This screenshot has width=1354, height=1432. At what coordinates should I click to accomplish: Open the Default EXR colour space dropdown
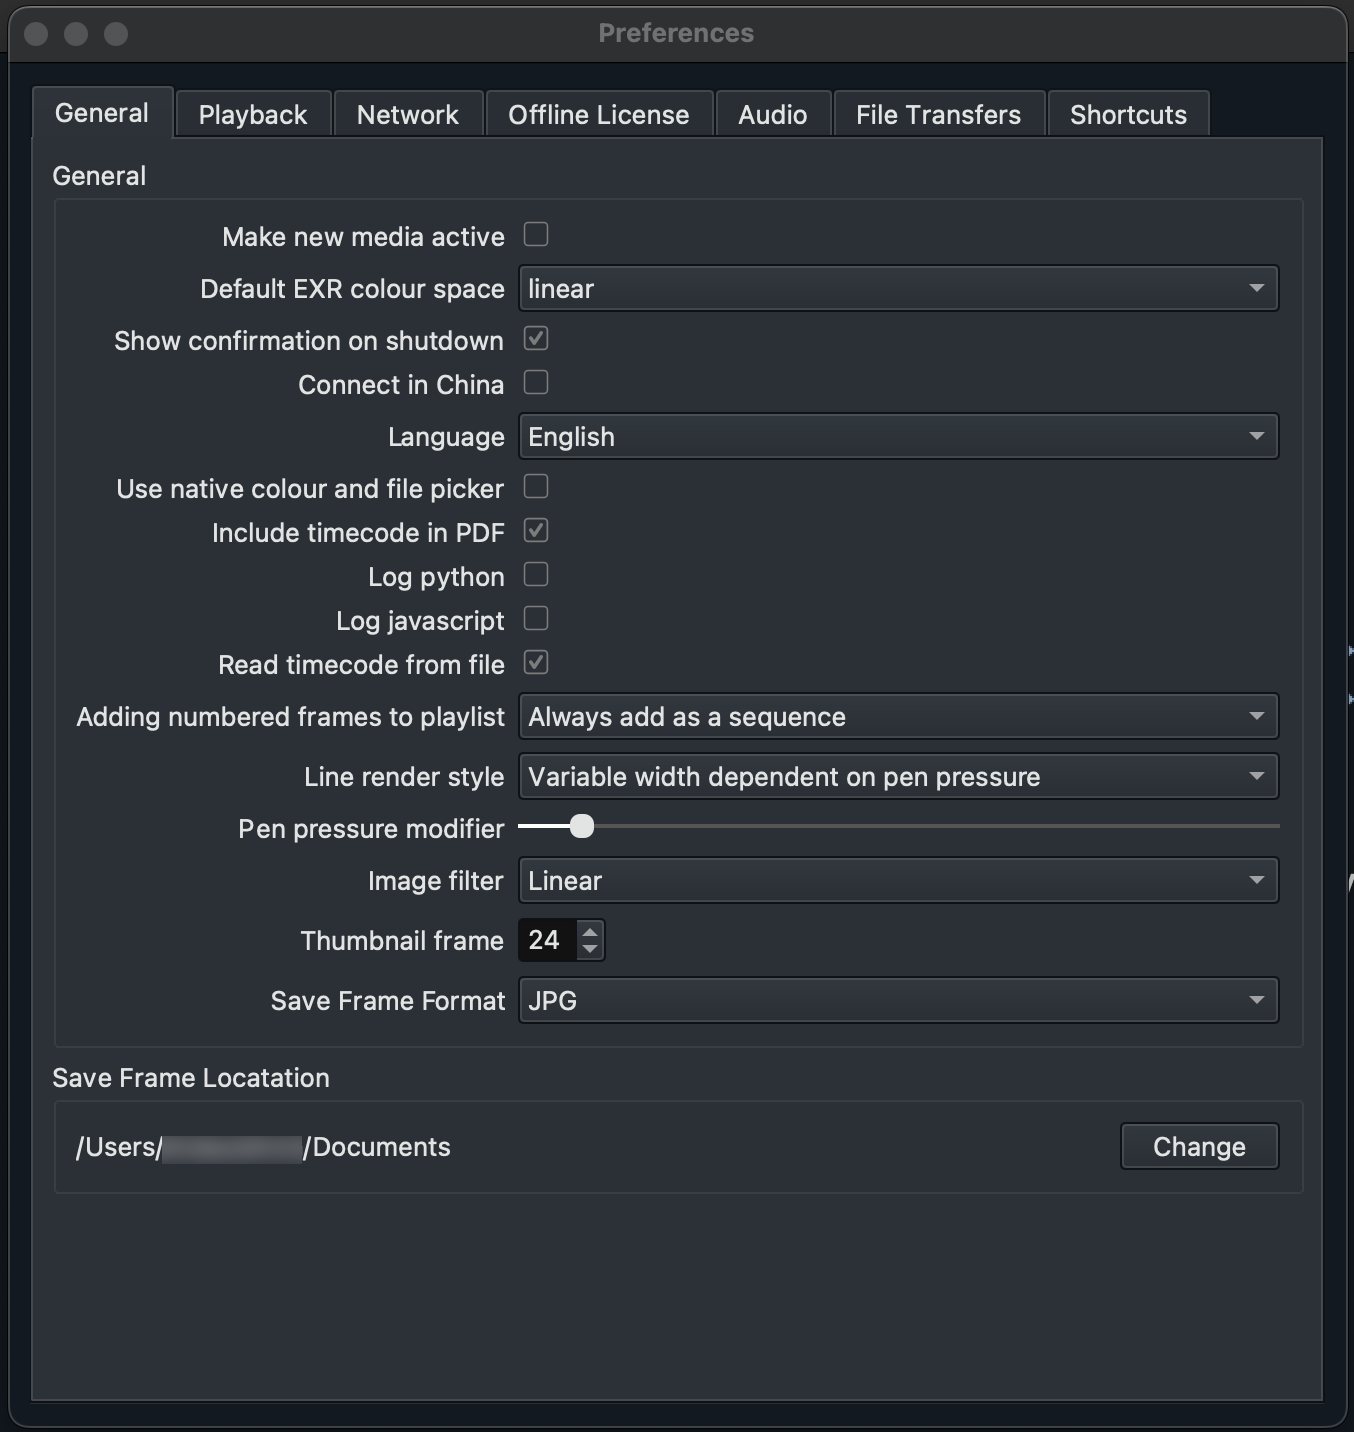coord(897,289)
